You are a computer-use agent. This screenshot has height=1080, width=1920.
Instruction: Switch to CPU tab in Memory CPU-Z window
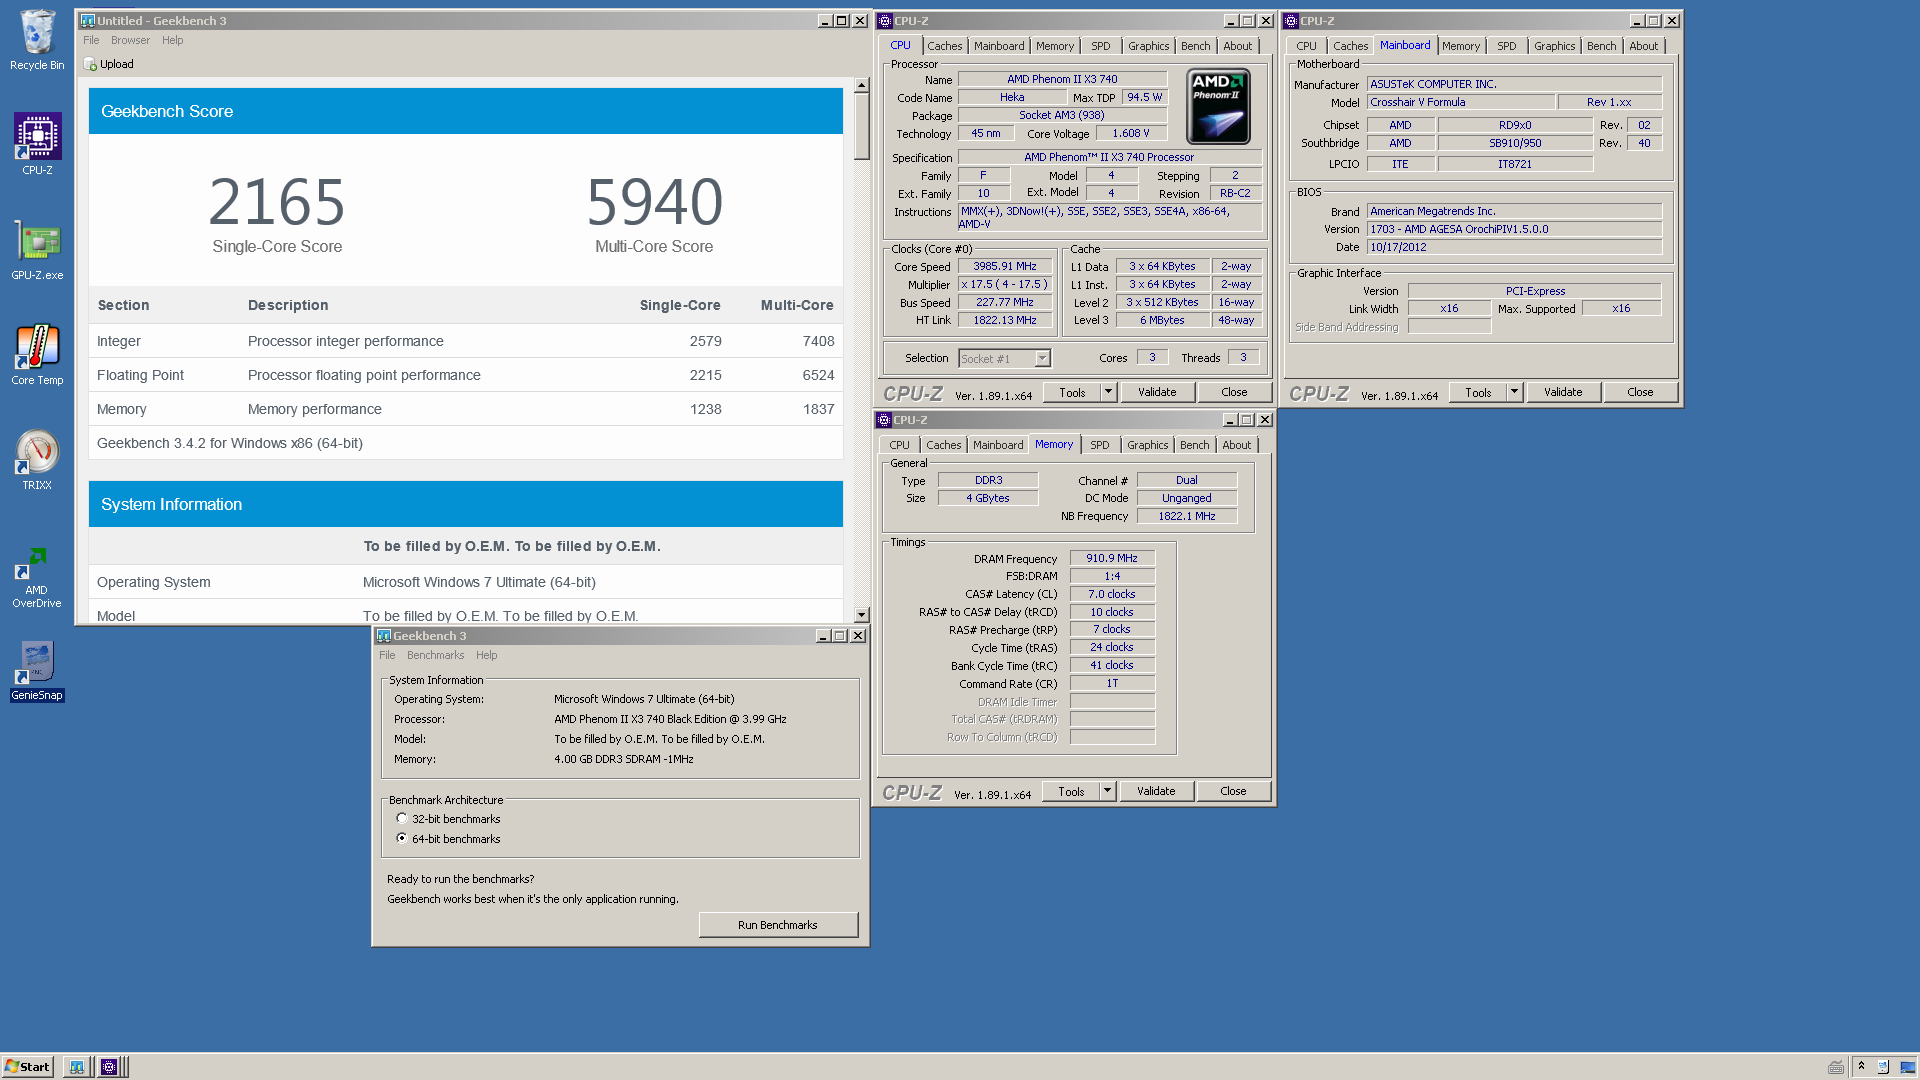tap(899, 445)
